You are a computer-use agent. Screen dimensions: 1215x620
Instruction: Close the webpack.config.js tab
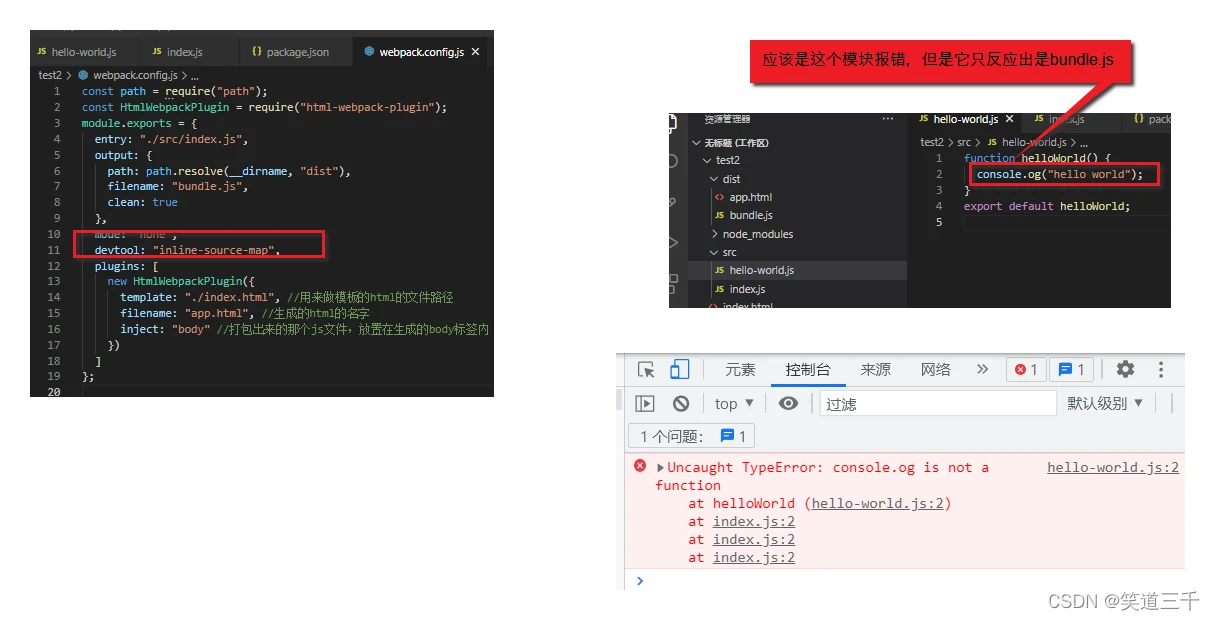(475, 52)
